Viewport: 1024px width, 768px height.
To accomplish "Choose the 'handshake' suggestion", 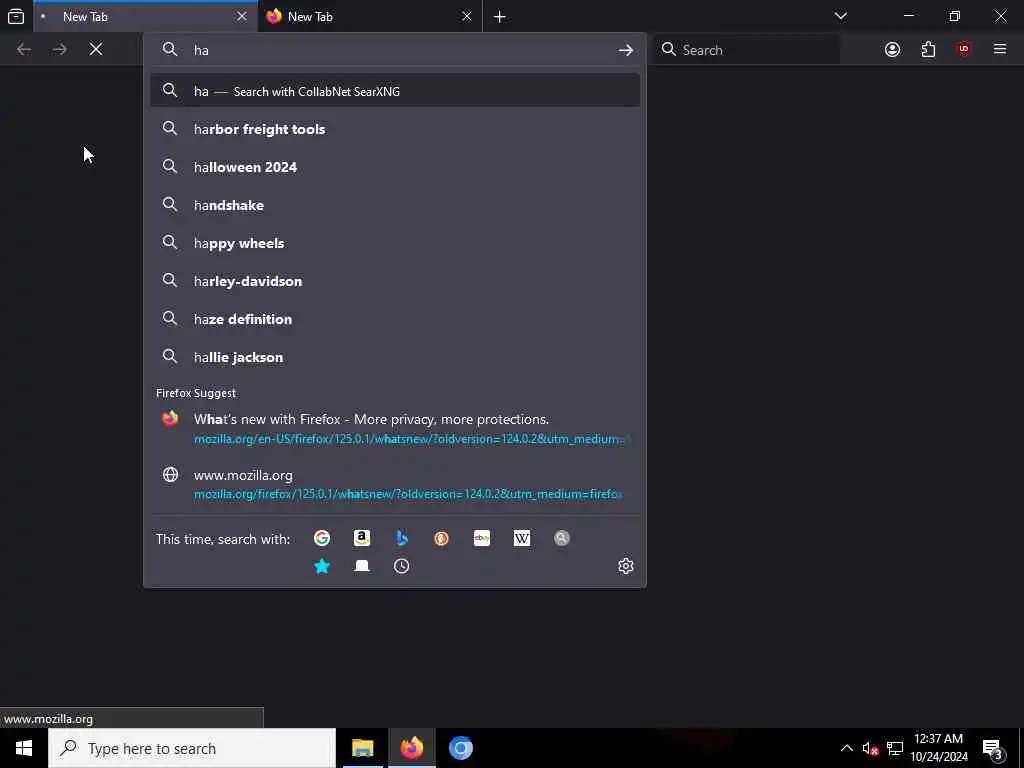I will [x=394, y=205].
